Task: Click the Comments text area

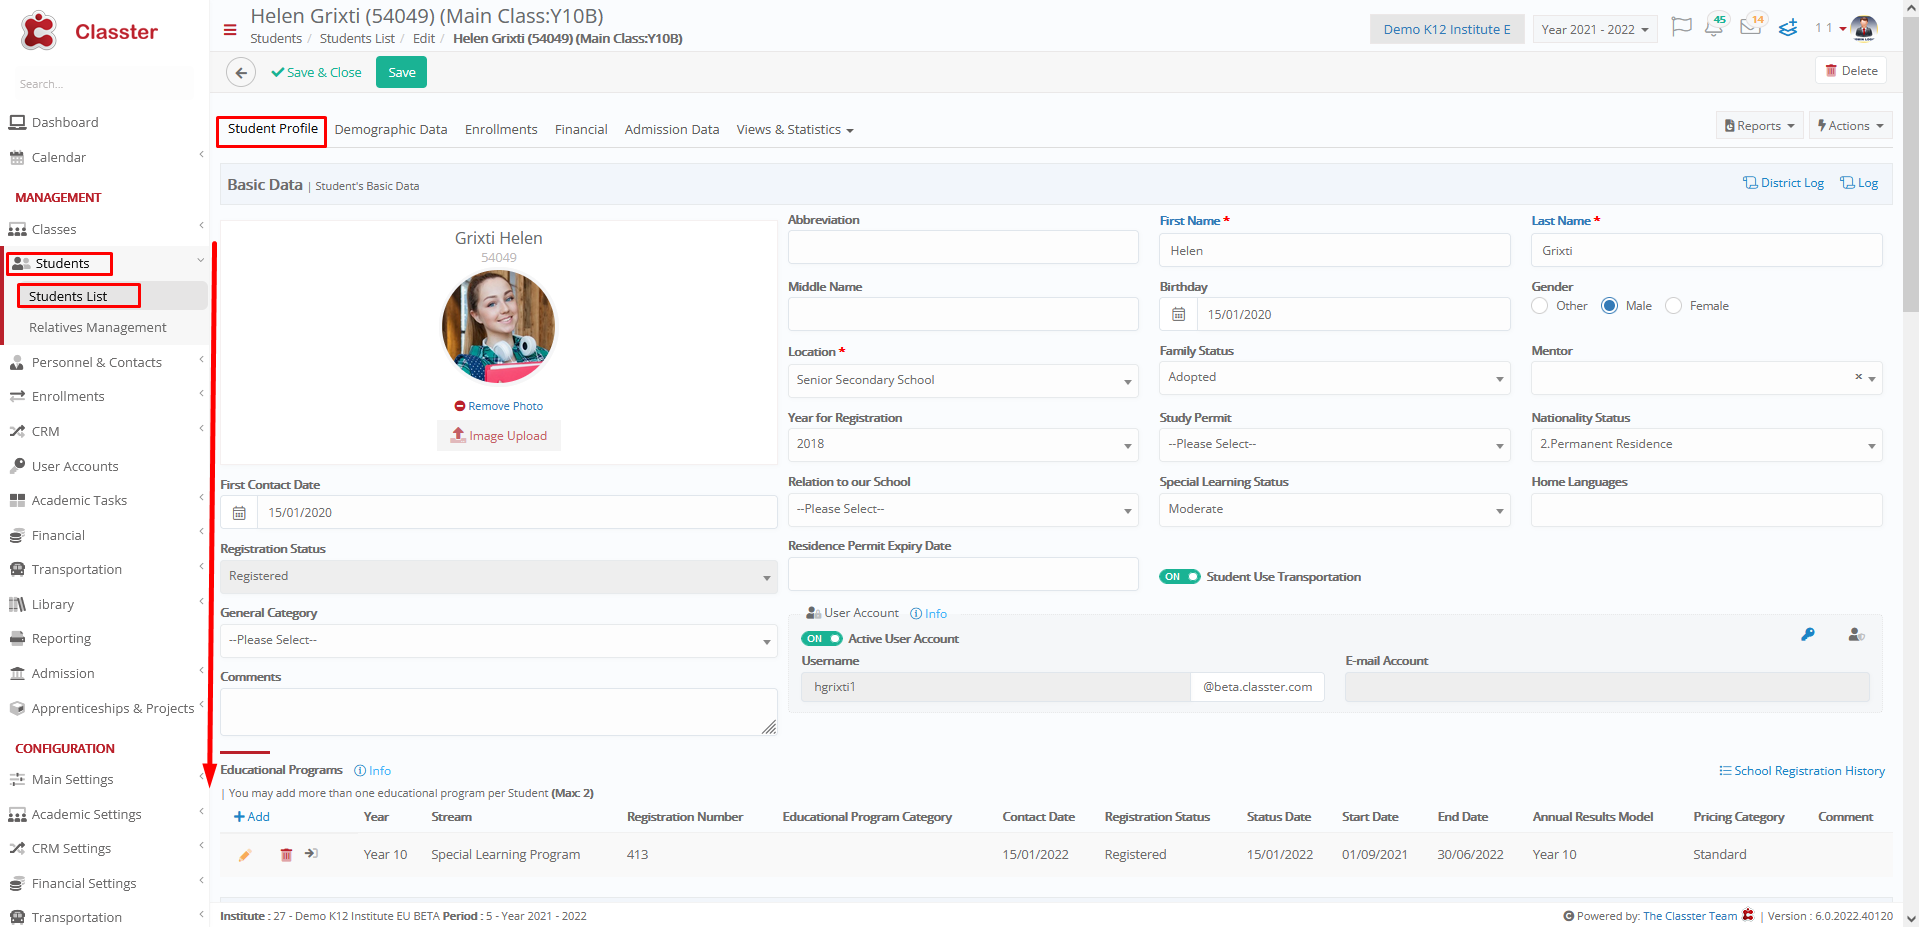Action: tap(499, 712)
